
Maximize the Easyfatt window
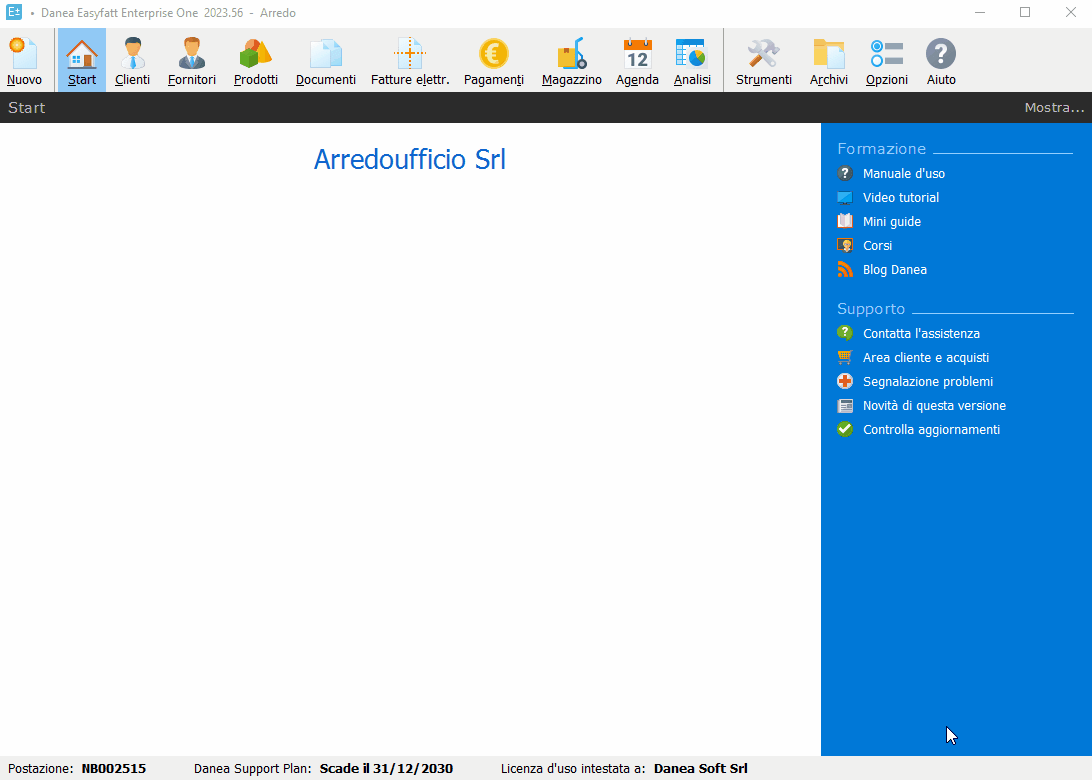pyautogui.click(x=1025, y=13)
